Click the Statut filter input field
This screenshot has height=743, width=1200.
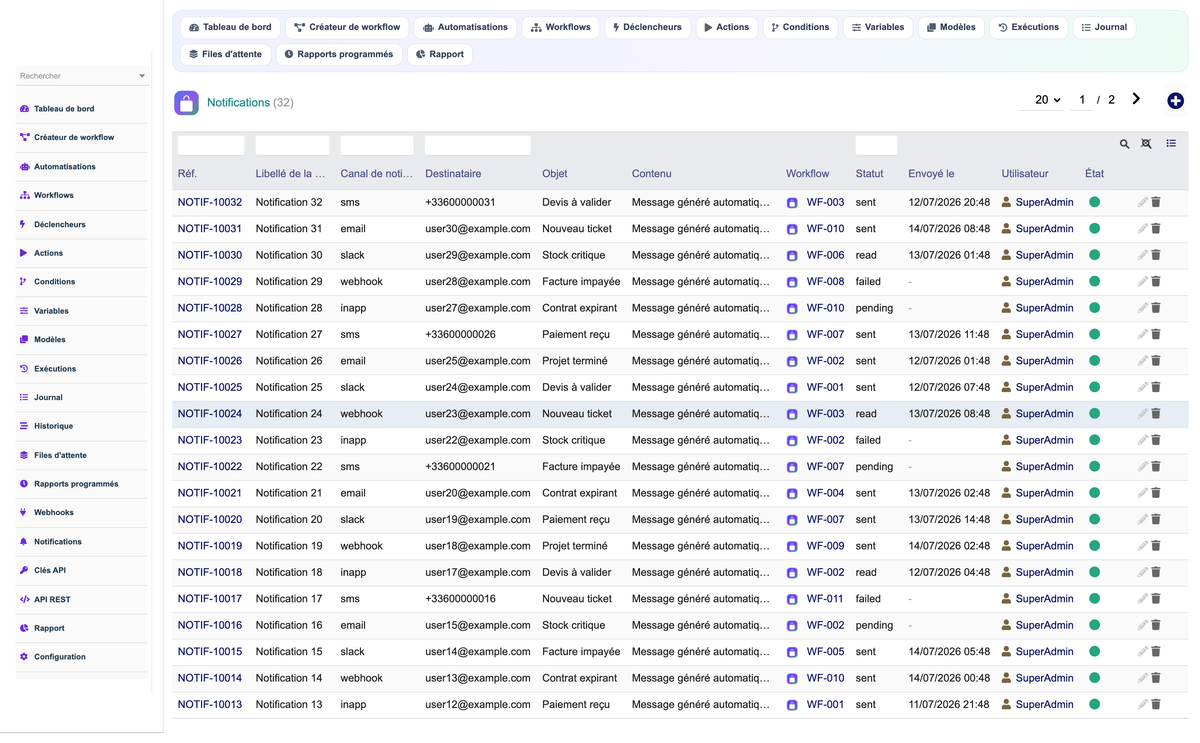click(x=876, y=145)
